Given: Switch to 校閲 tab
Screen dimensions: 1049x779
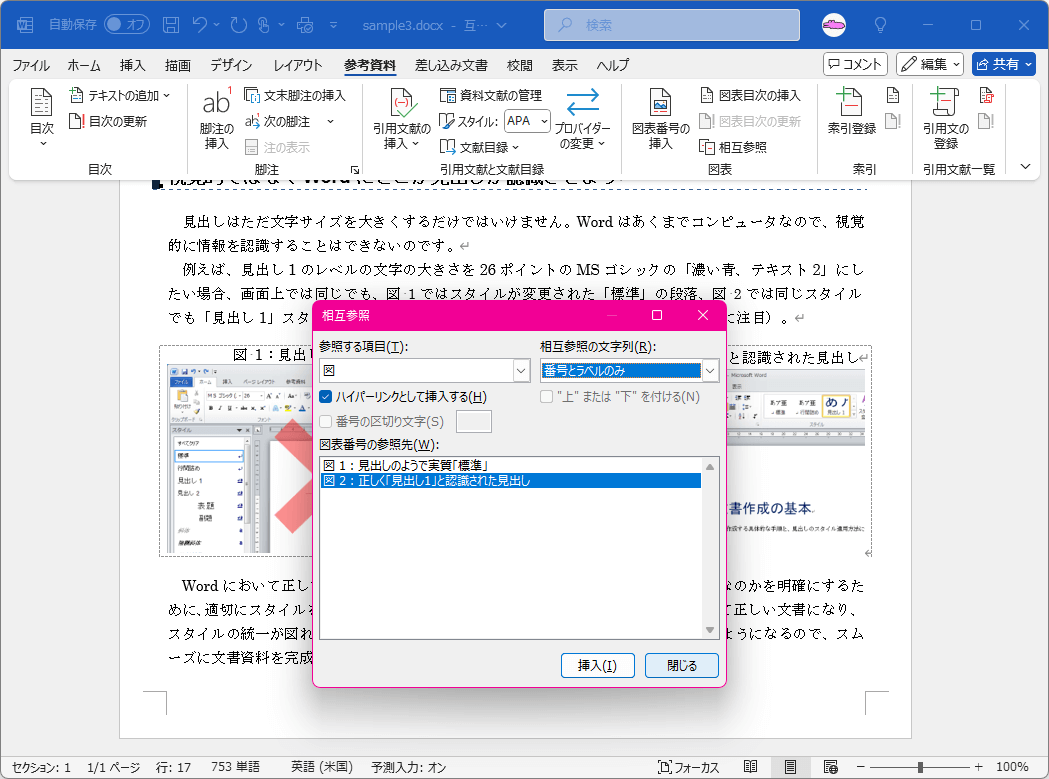Looking at the screenshot, I should (x=520, y=65).
